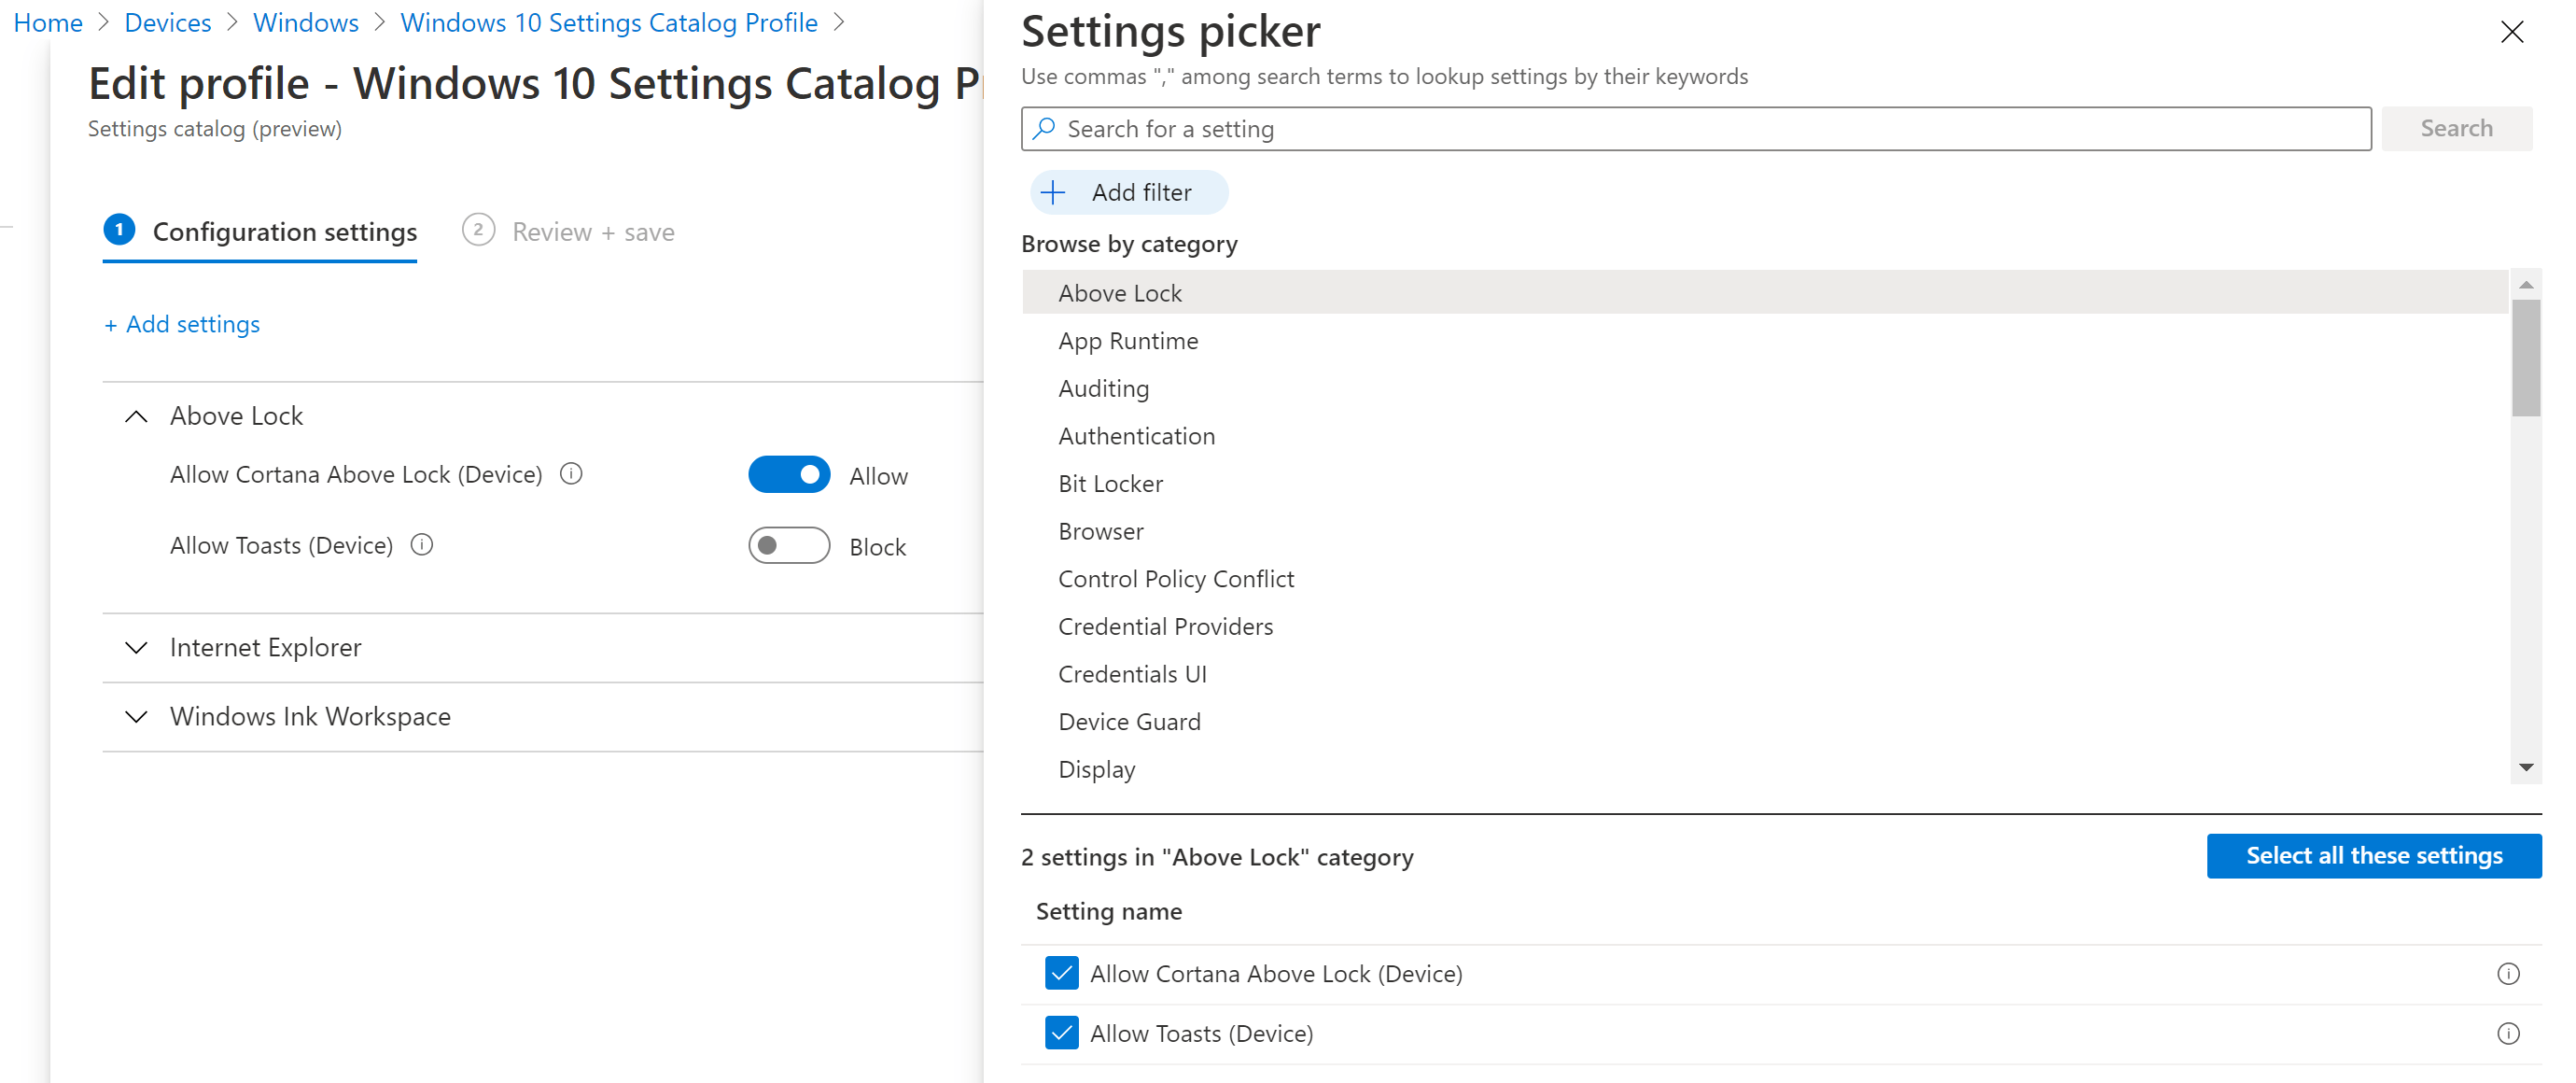2576x1083 pixels.
Task: Expand the Windows Ink Workspace section
Action: pos(137,717)
